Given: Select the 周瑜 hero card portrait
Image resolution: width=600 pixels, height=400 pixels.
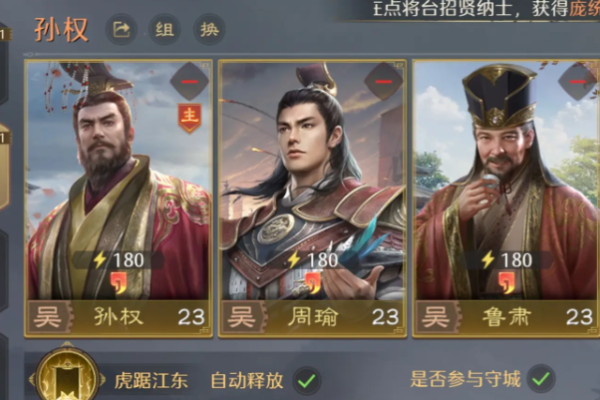Looking at the screenshot, I should 313,180.
